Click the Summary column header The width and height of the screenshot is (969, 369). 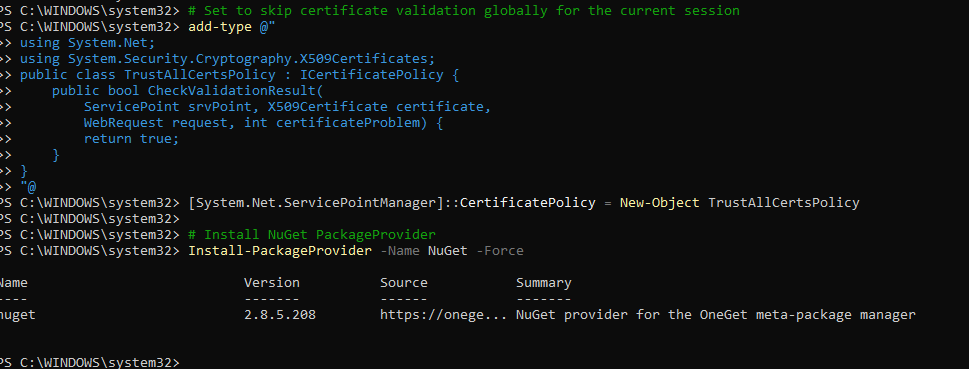click(x=544, y=283)
